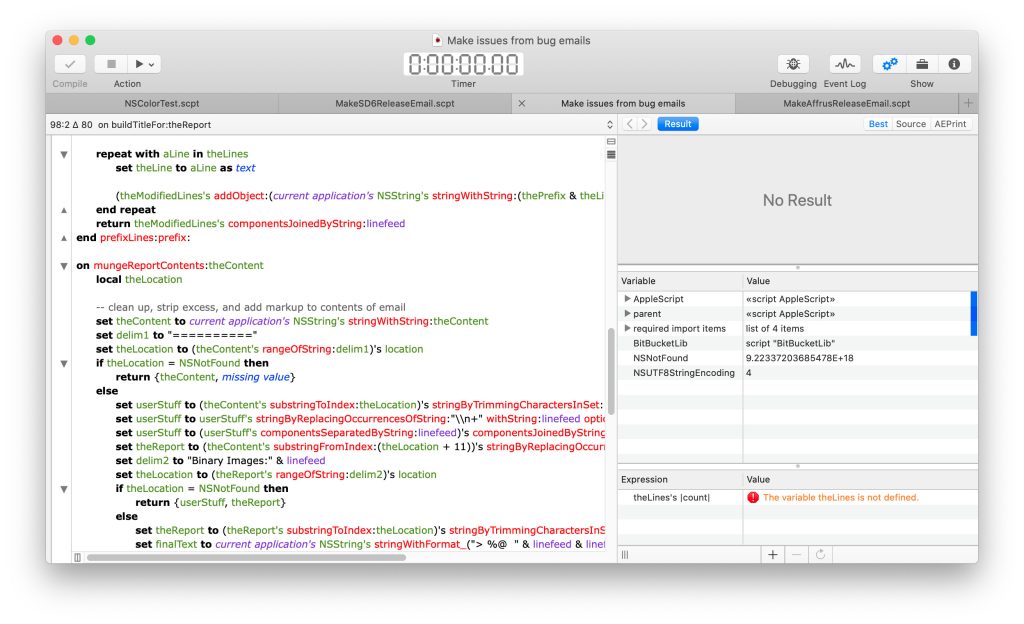Screen dimensions: 1024x624
Task: Switch to MakeAffrusReleaseEmail.scpt tab
Action: 846,103
